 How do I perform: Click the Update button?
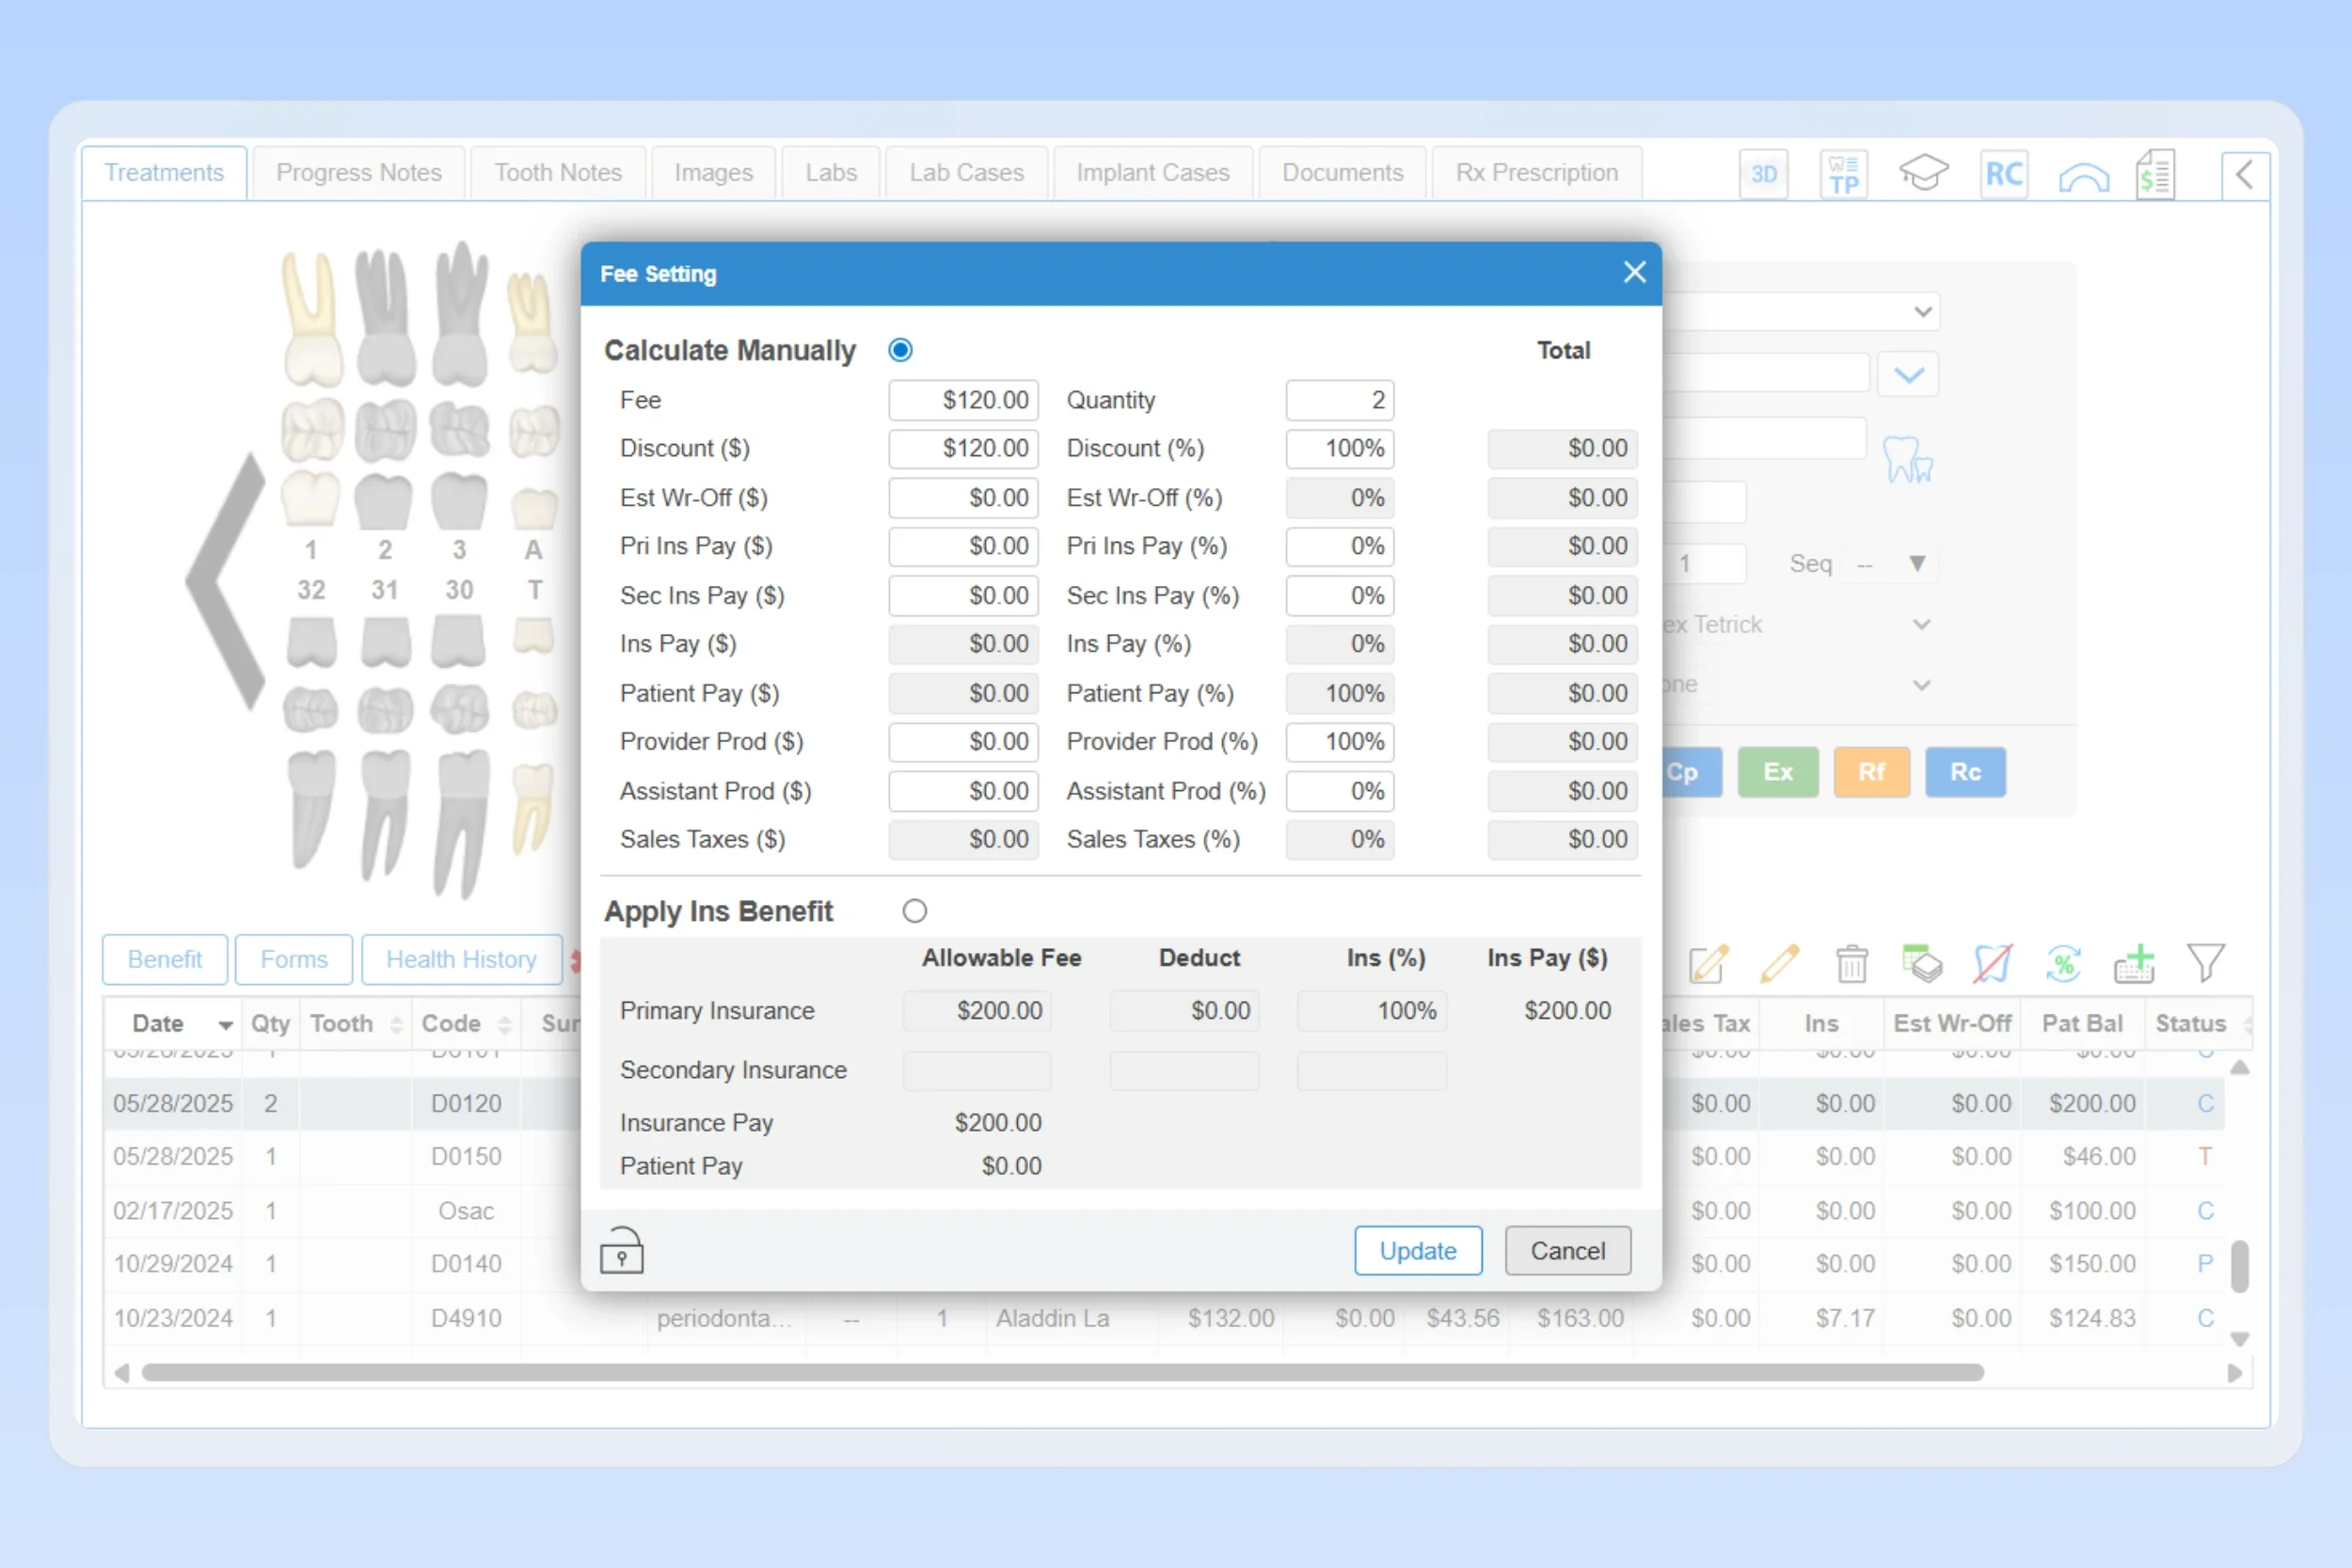click(1417, 1250)
